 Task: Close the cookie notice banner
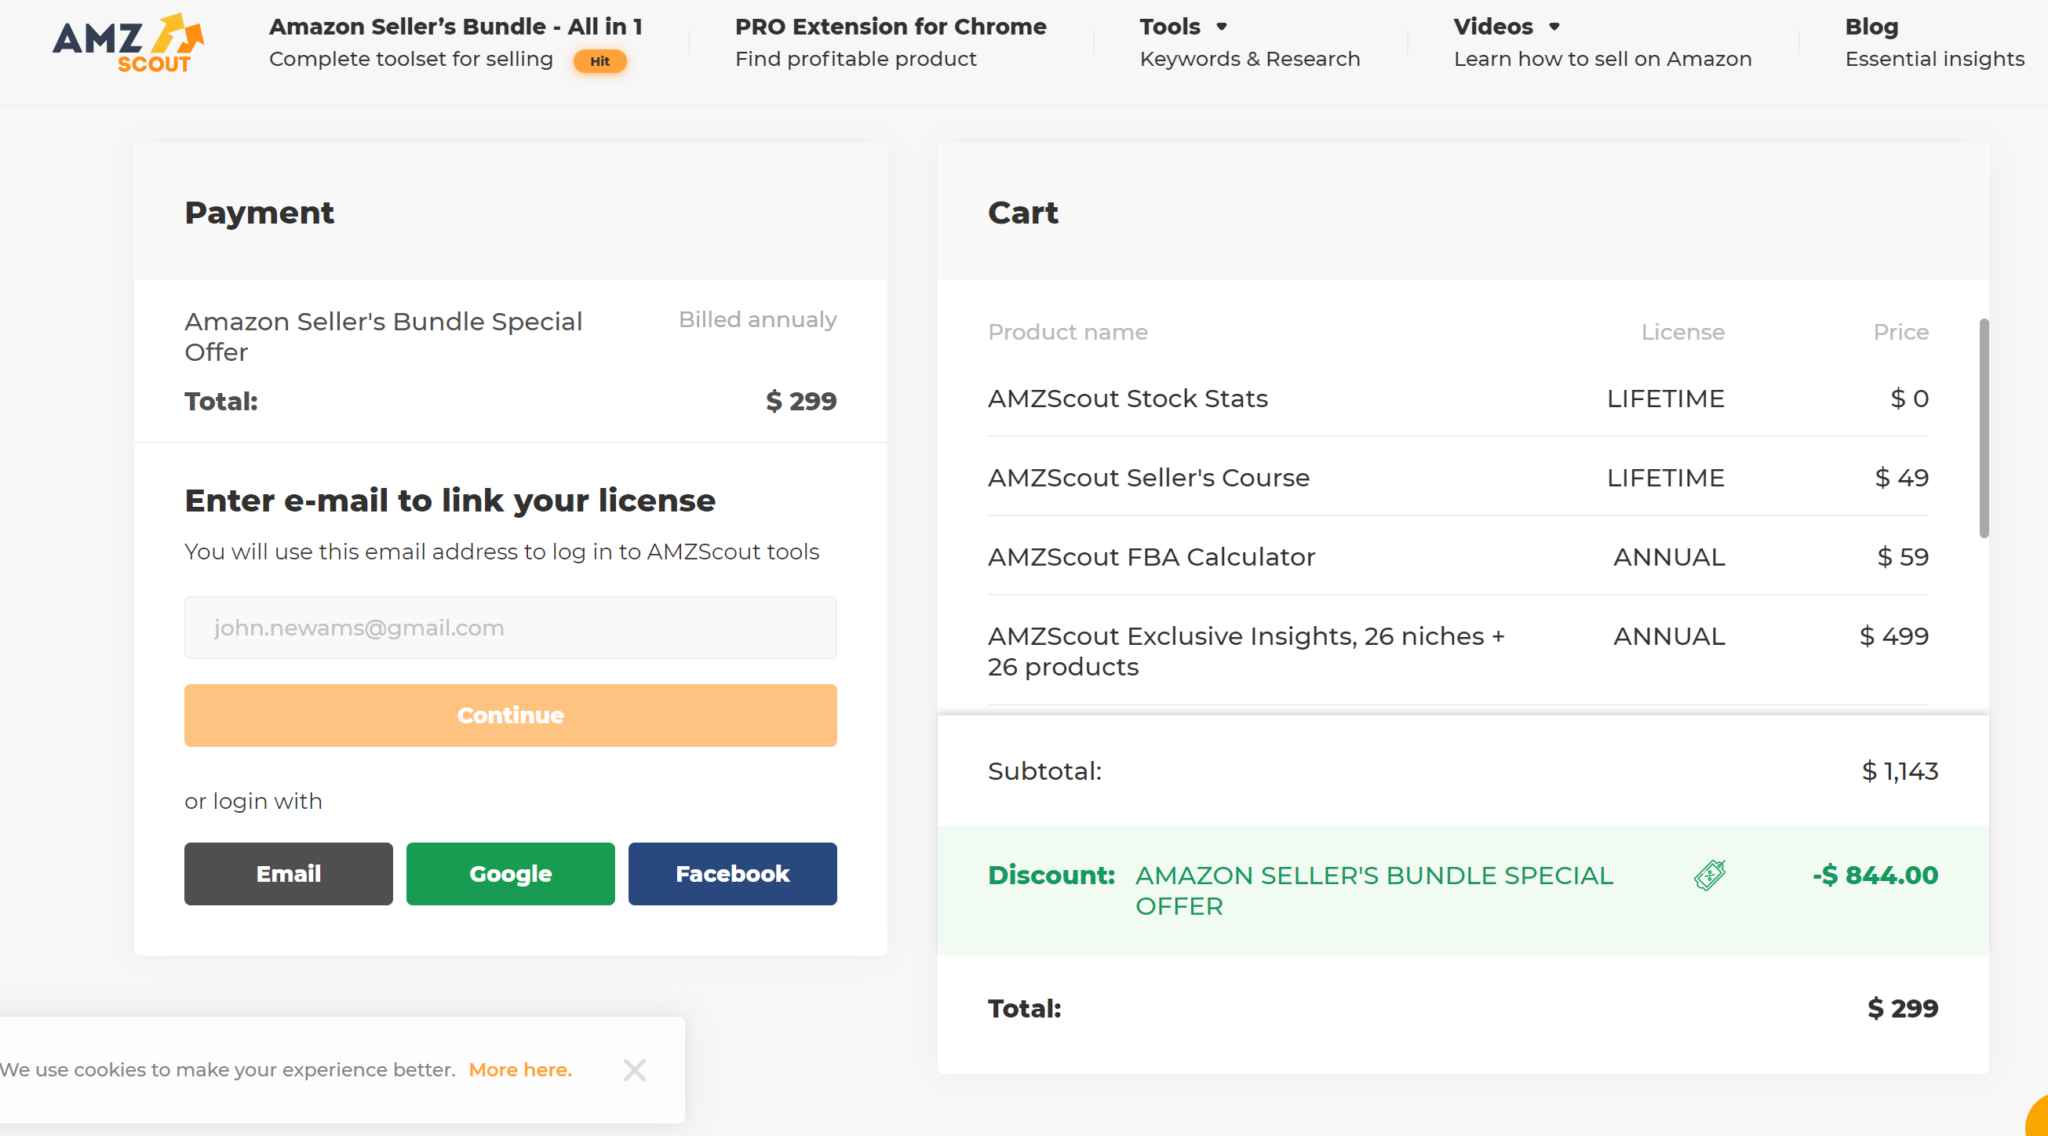[x=634, y=1070]
